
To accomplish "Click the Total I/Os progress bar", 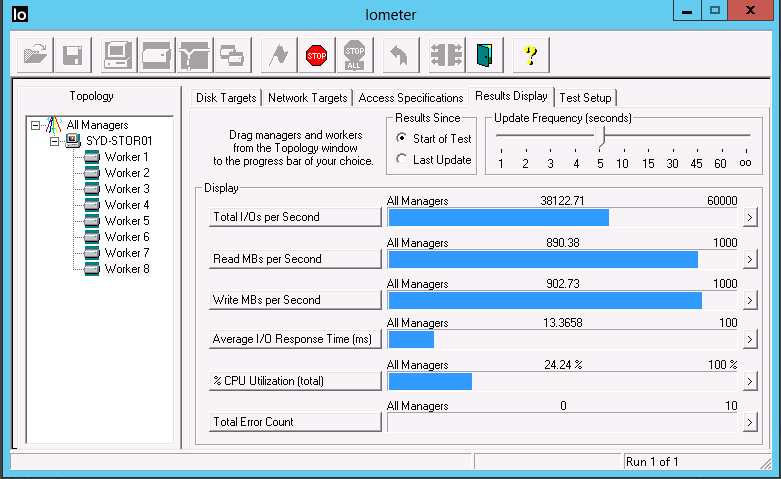I will click(562, 218).
